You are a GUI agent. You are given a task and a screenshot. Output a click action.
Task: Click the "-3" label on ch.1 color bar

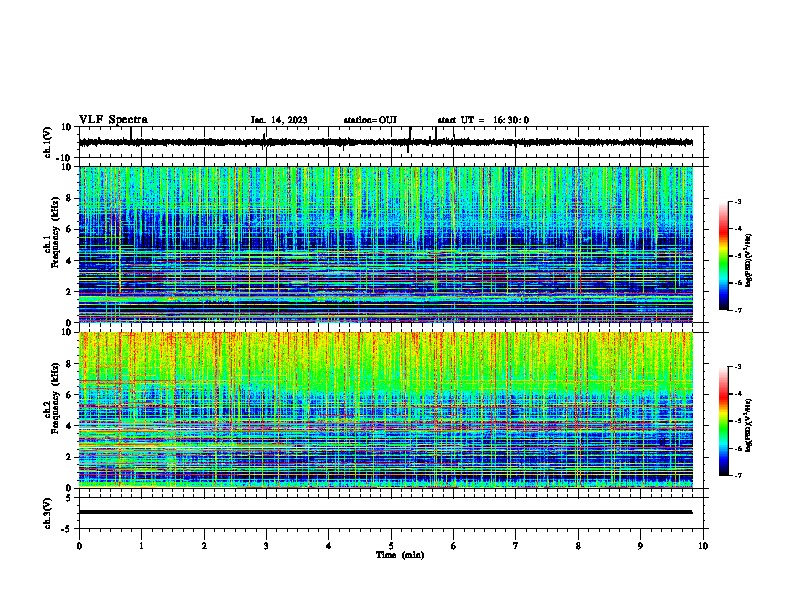coord(738,201)
